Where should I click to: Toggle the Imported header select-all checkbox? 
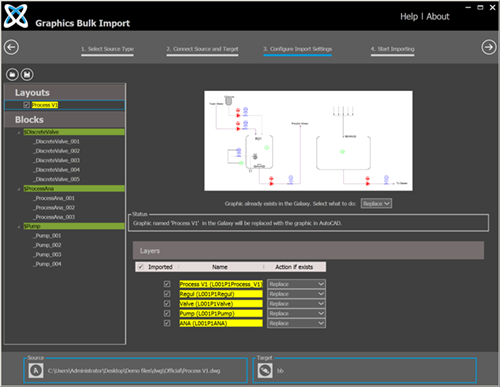pyautogui.click(x=141, y=267)
